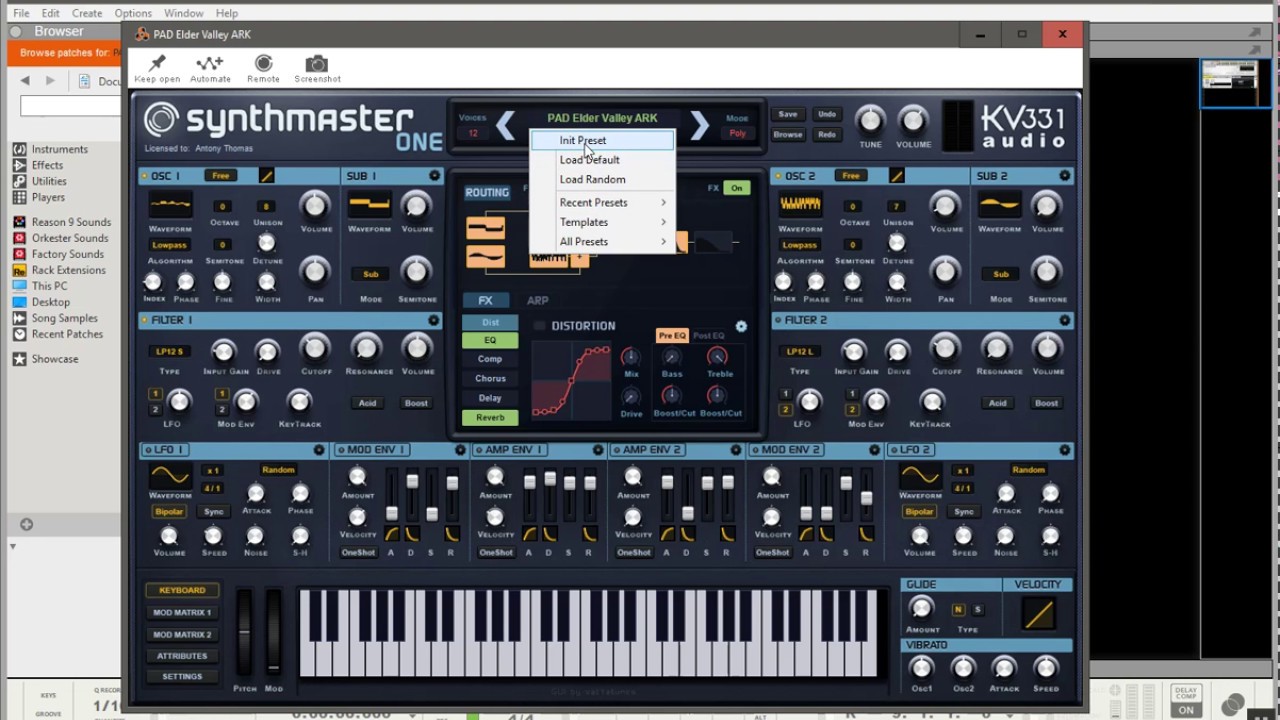This screenshot has height=720, width=1280.
Task: Open MOD MATRIX 1 page
Action: pos(182,613)
